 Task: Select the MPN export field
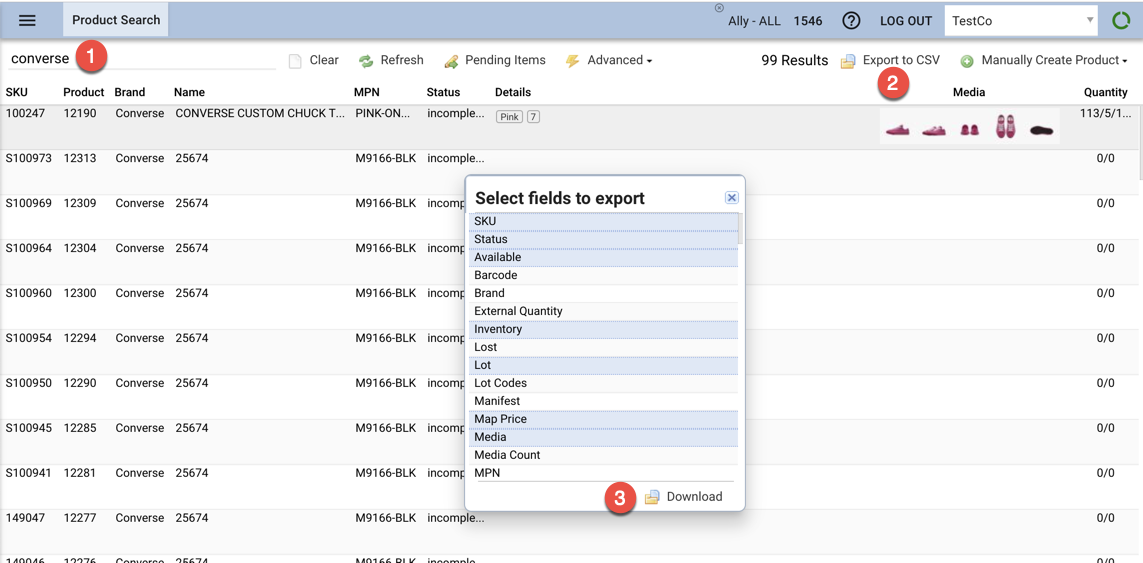tap(604, 473)
